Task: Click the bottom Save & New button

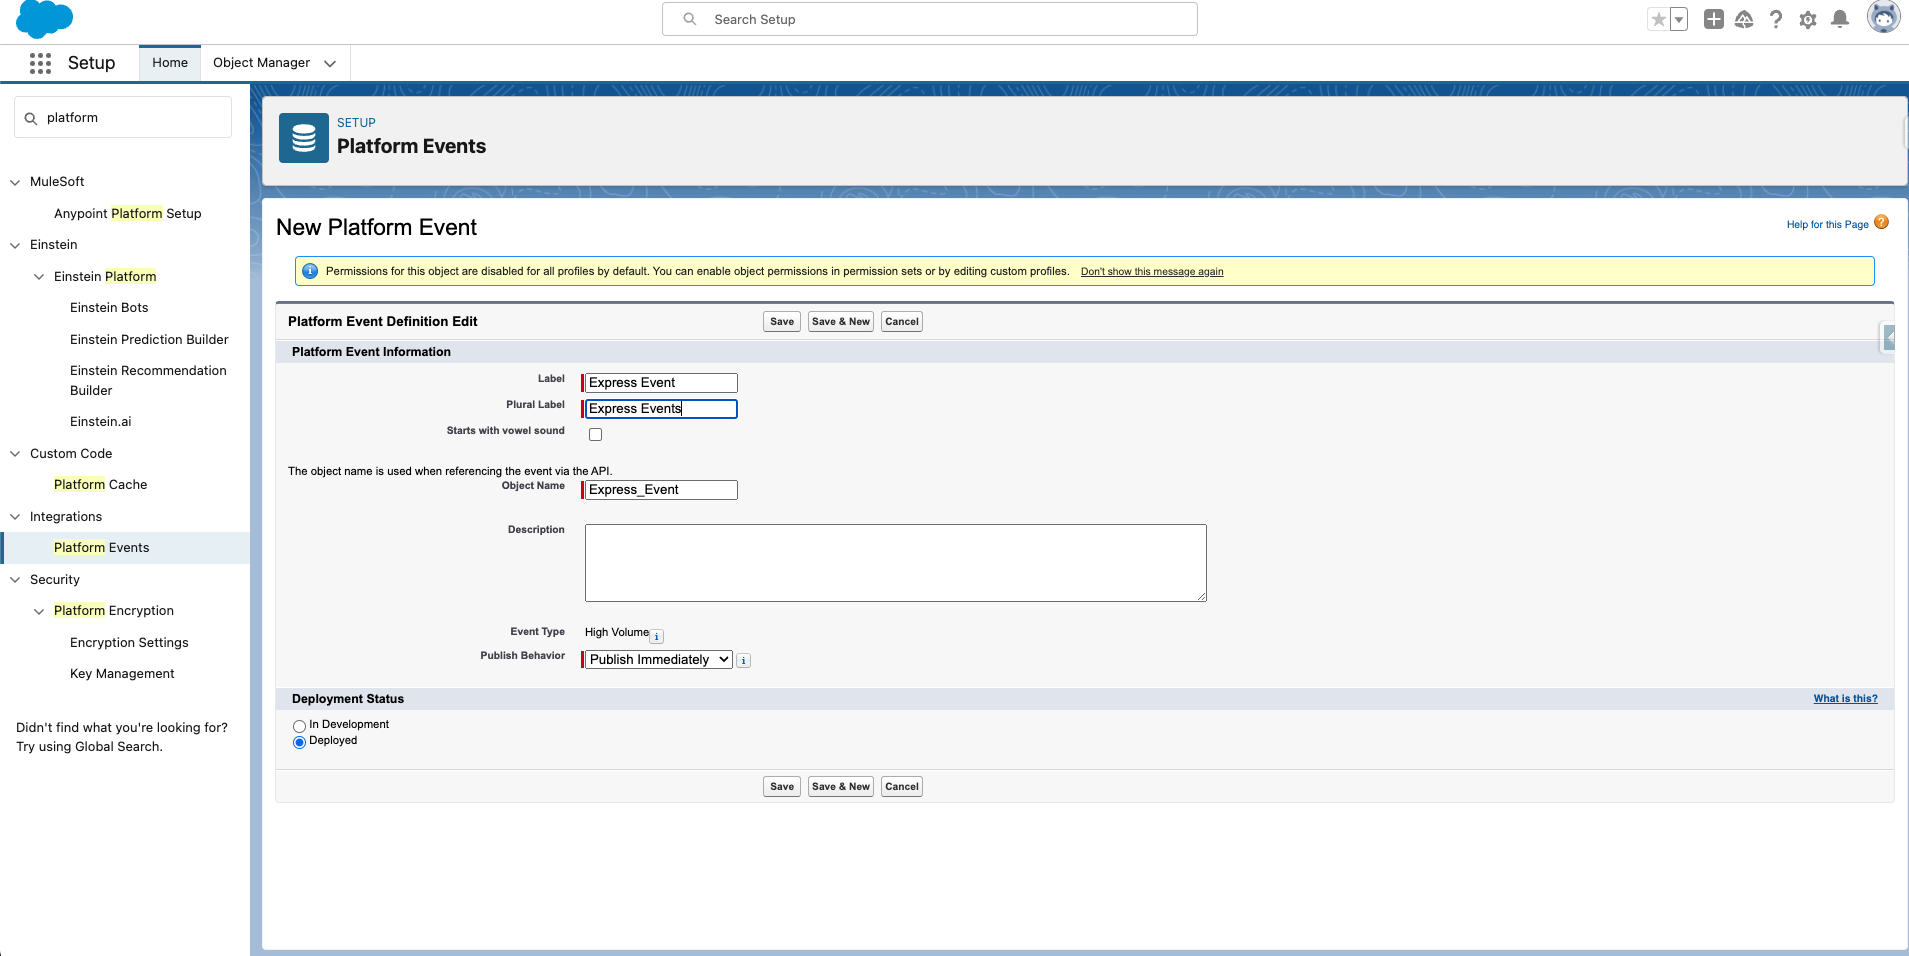Action: coord(841,787)
